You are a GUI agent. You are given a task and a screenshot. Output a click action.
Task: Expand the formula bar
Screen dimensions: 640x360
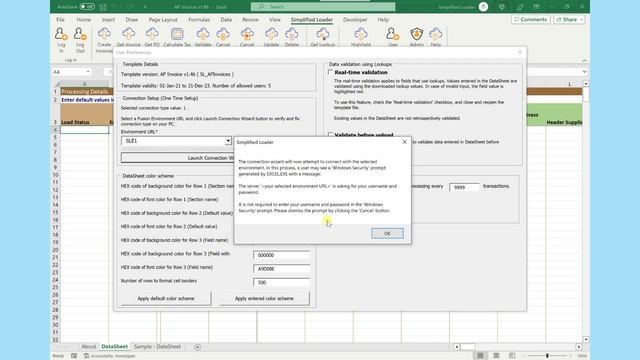pos(584,72)
